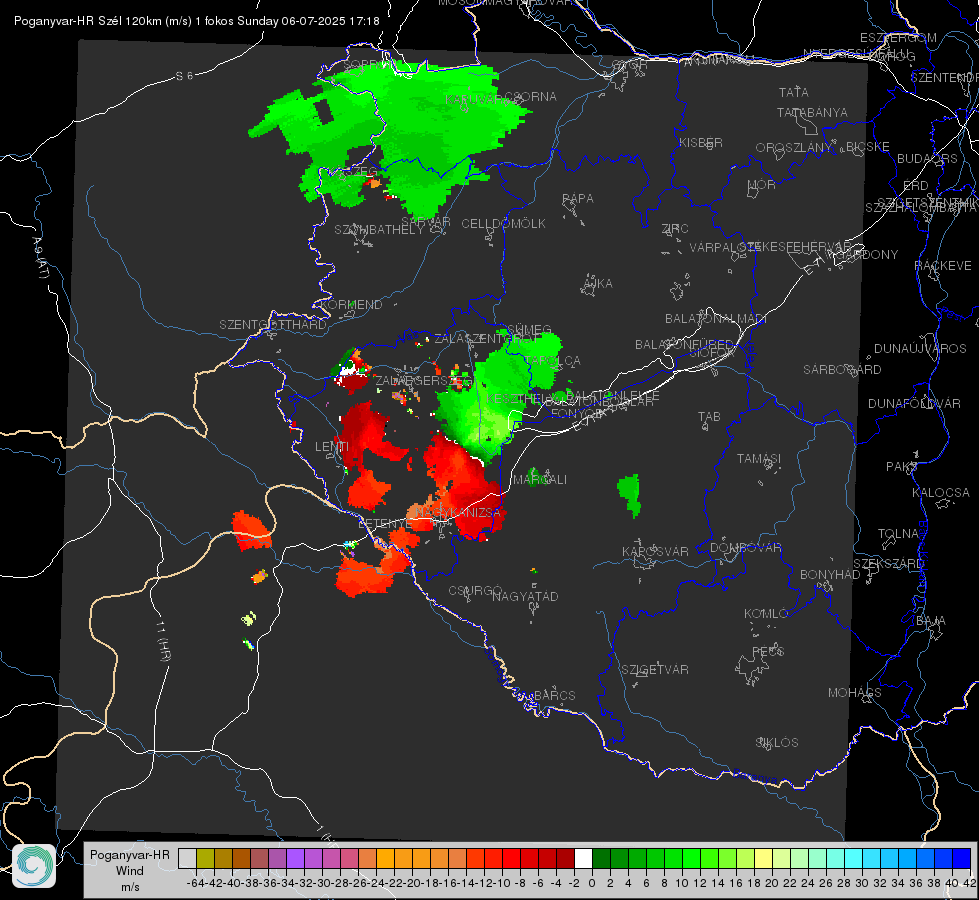Click the KALOCSA label
This screenshot has width=979, height=900.
[940, 492]
